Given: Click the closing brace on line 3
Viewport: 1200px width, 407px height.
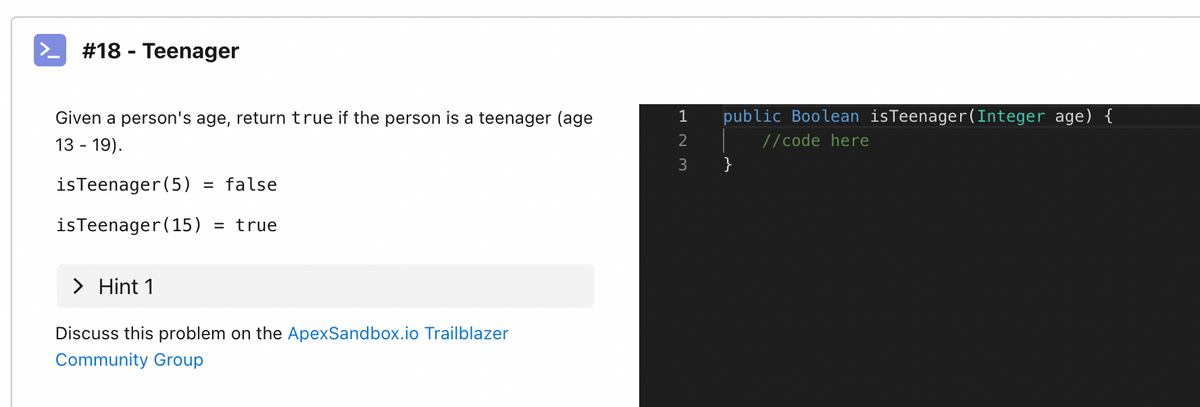Looking at the screenshot, I should click(x=728, y=165).
